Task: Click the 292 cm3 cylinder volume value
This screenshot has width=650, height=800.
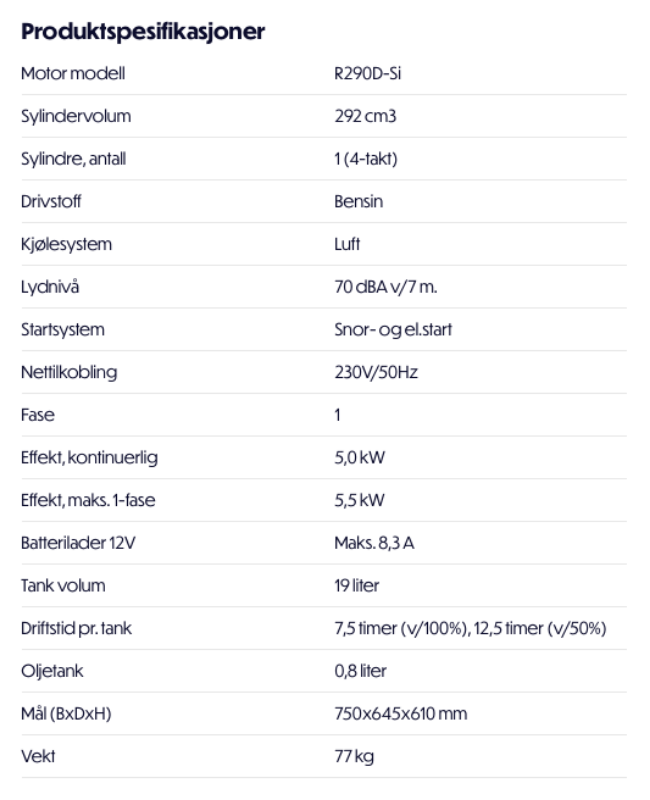Action: pyautogui.click(x=364, y=116)
